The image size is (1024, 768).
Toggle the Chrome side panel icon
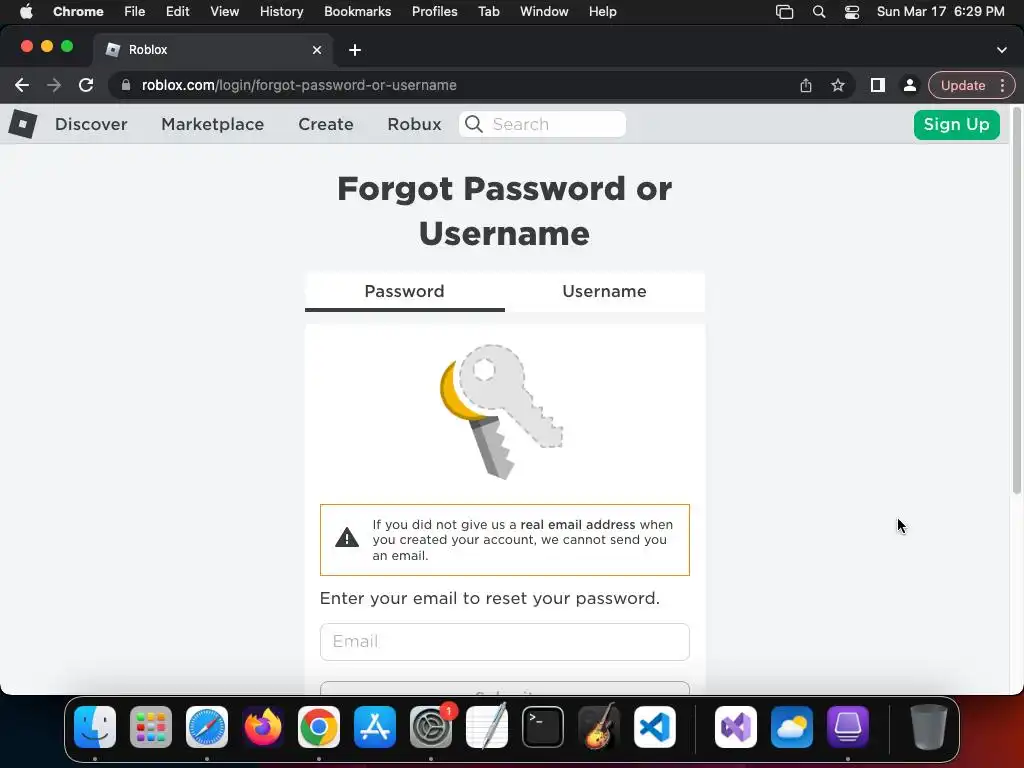click(878, 85)
